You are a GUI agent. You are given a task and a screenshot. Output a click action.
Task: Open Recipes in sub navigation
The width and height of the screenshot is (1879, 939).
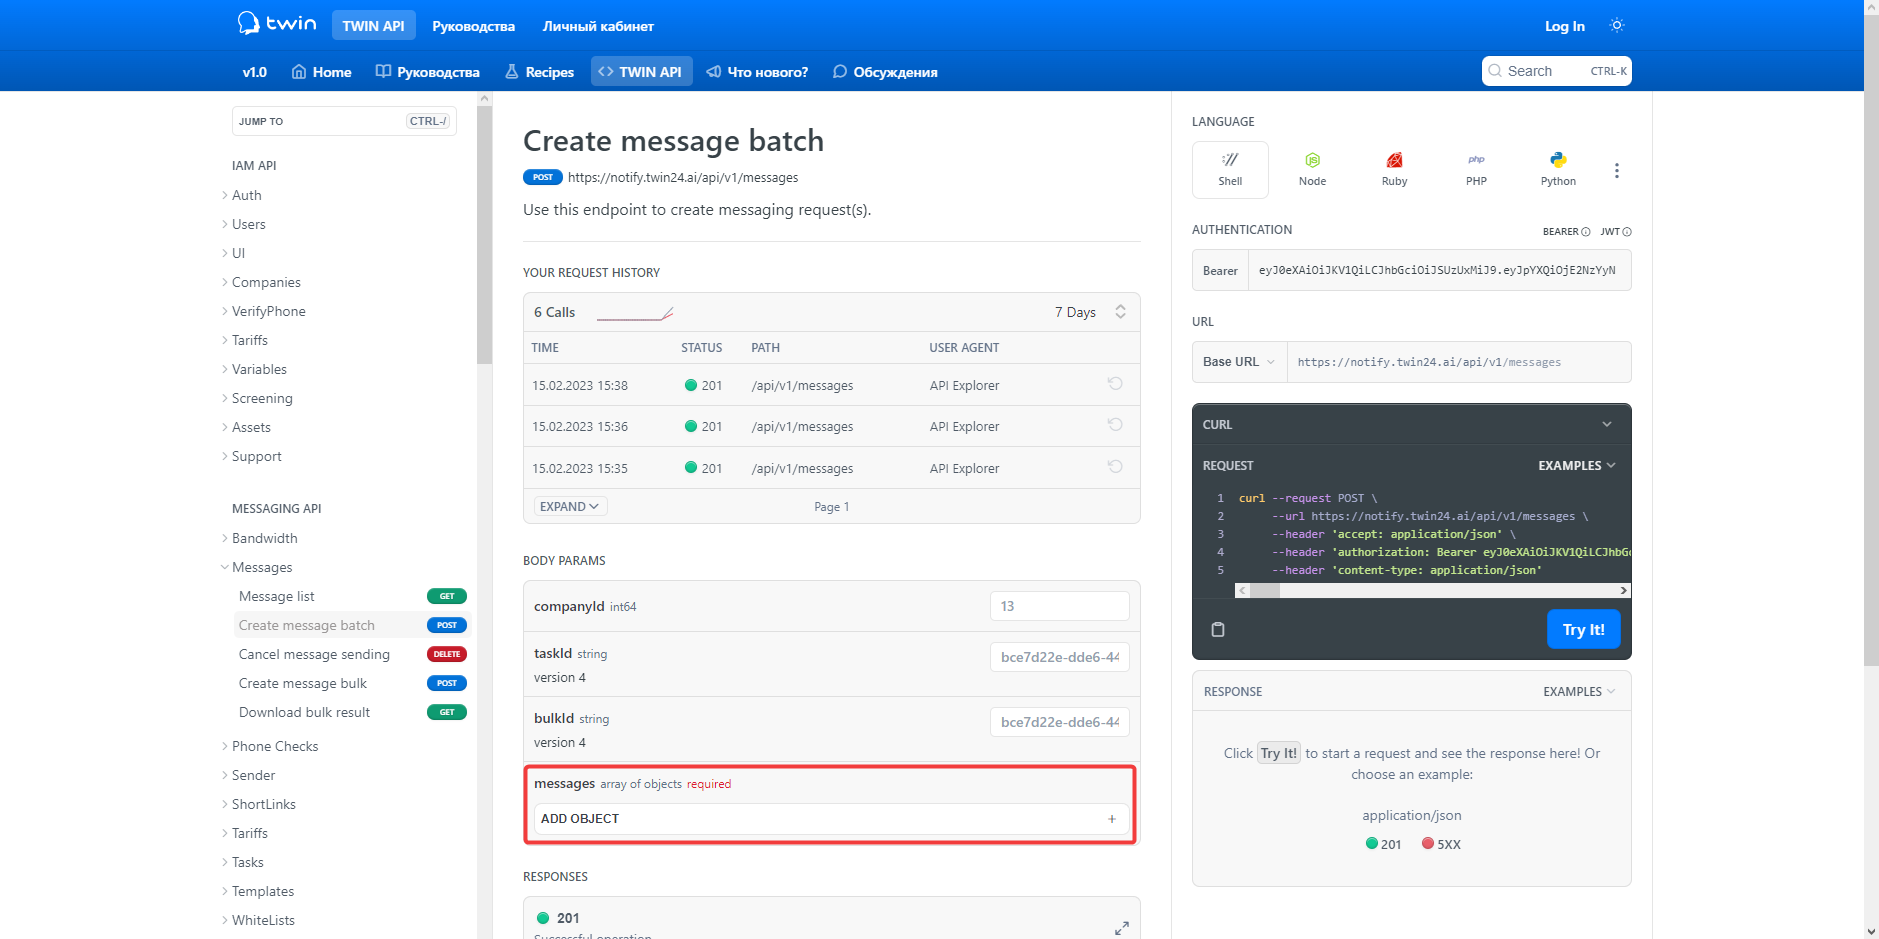pyautogui.click(x=539, y=72)
